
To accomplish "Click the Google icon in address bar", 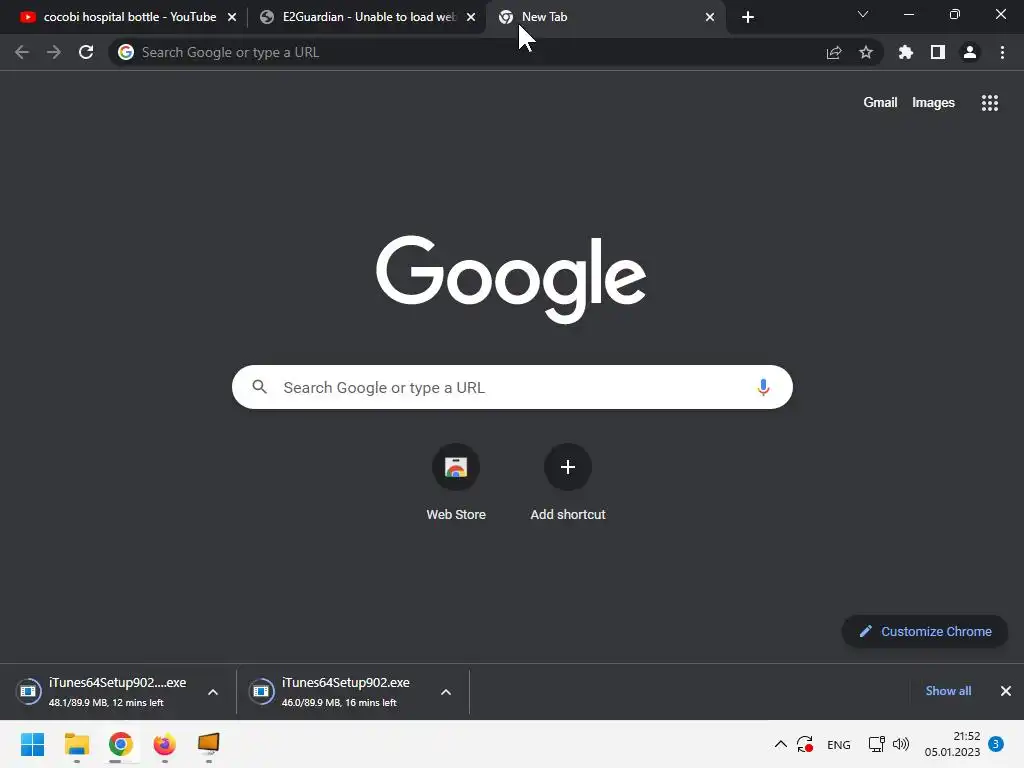I will click(x=126, y=52).
